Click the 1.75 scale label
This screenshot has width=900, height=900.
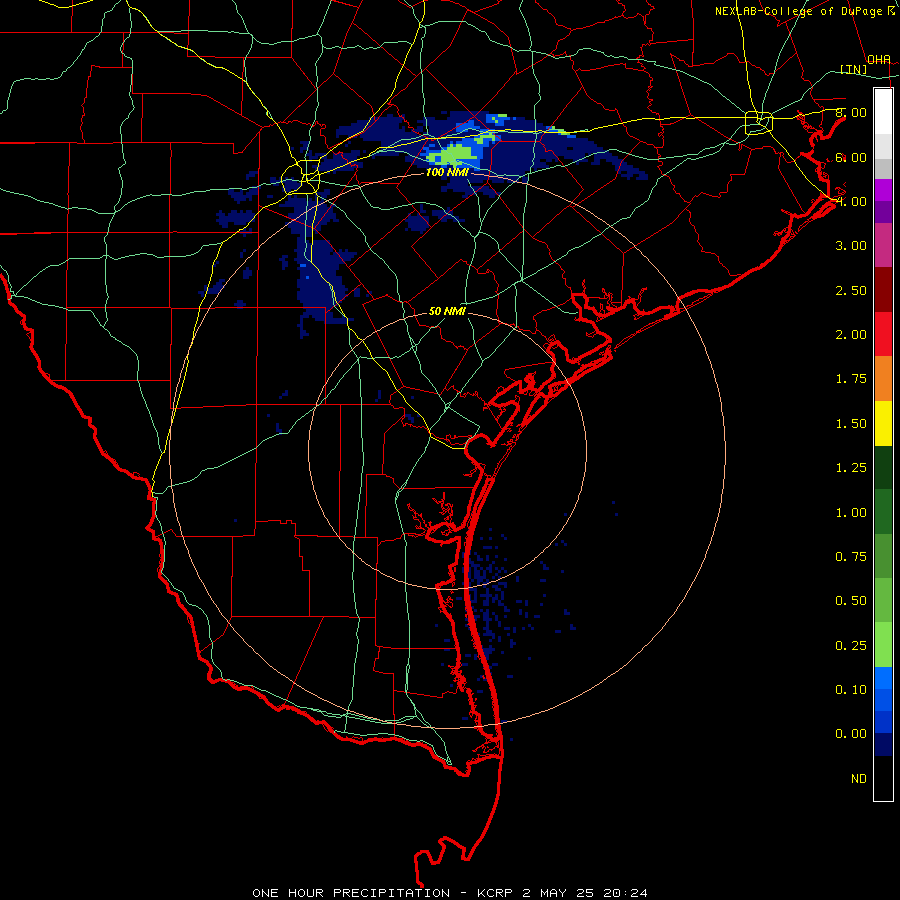click(851, 379)
